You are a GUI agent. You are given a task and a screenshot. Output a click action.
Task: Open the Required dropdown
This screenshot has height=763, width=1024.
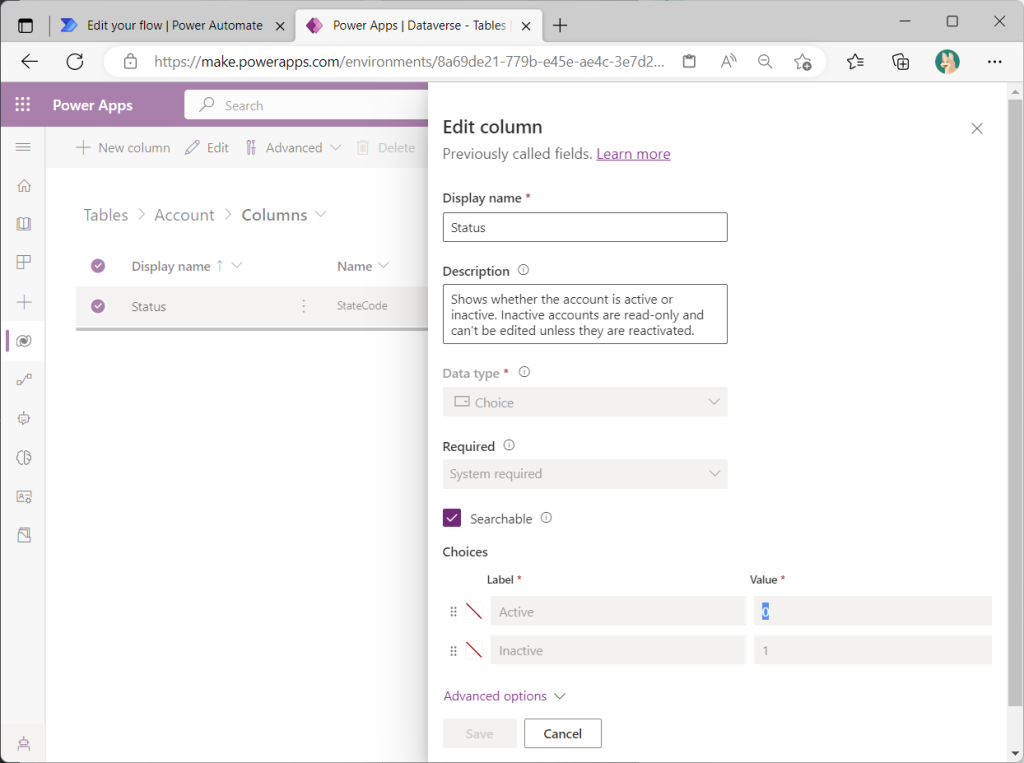[x=585, y=474]
